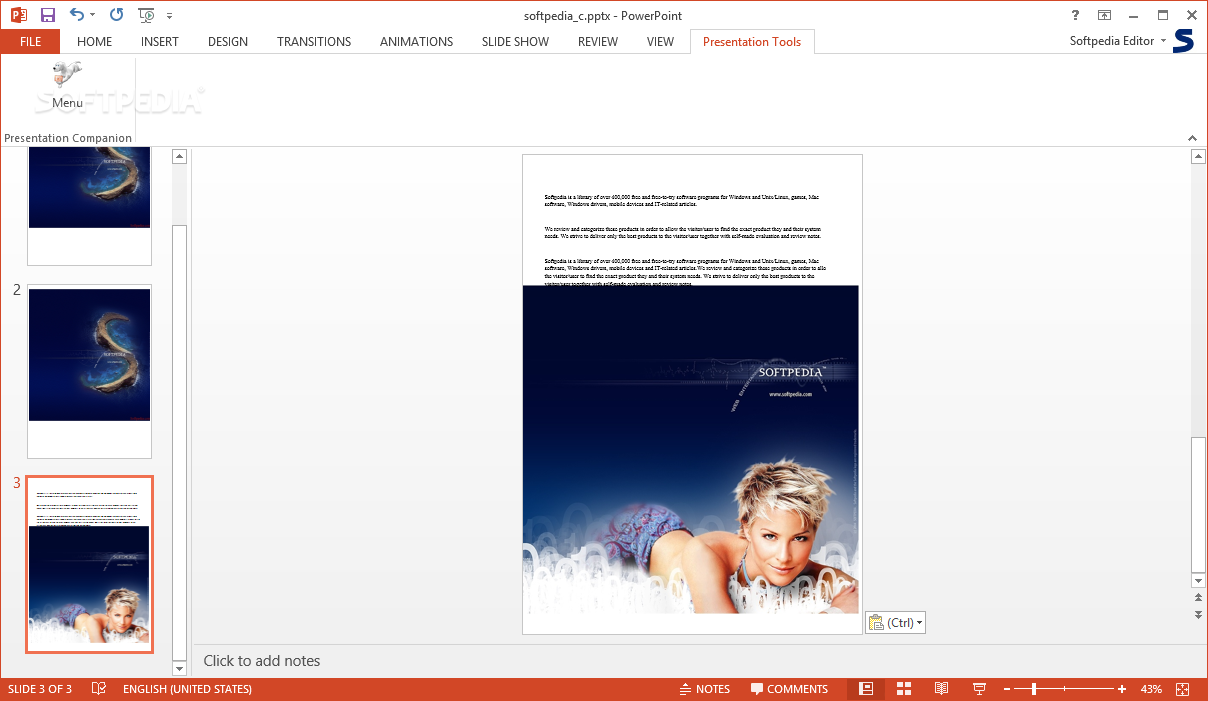
Task: Click slide editor scroll down arrow
Action: click(x=1198, y=581)
